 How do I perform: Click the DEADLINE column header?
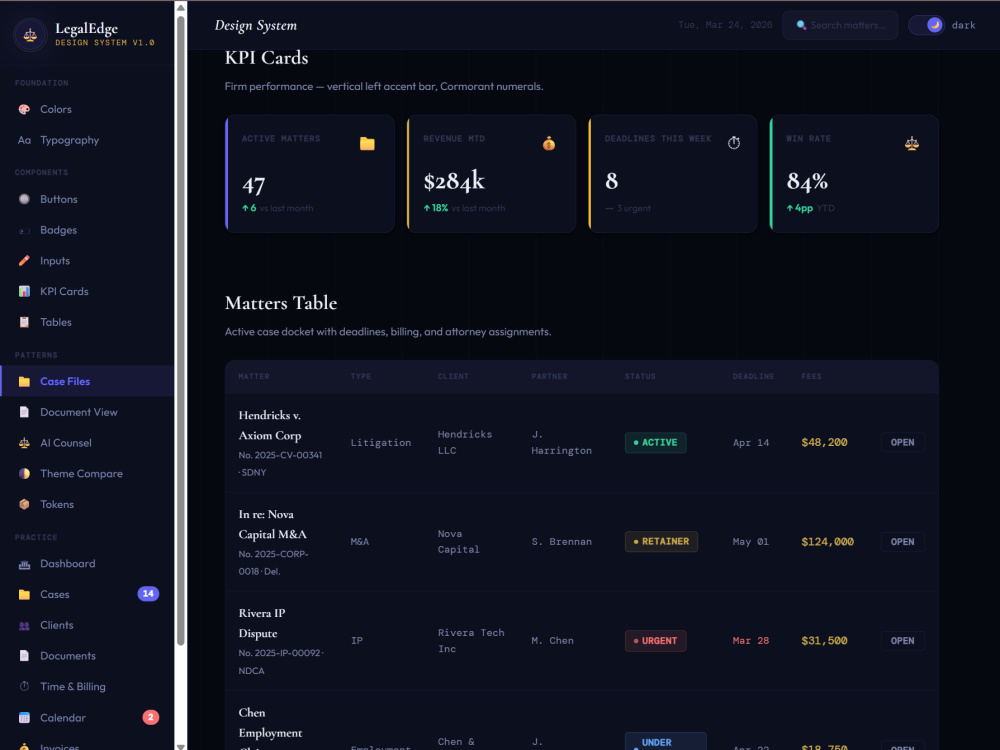[753, 377]
